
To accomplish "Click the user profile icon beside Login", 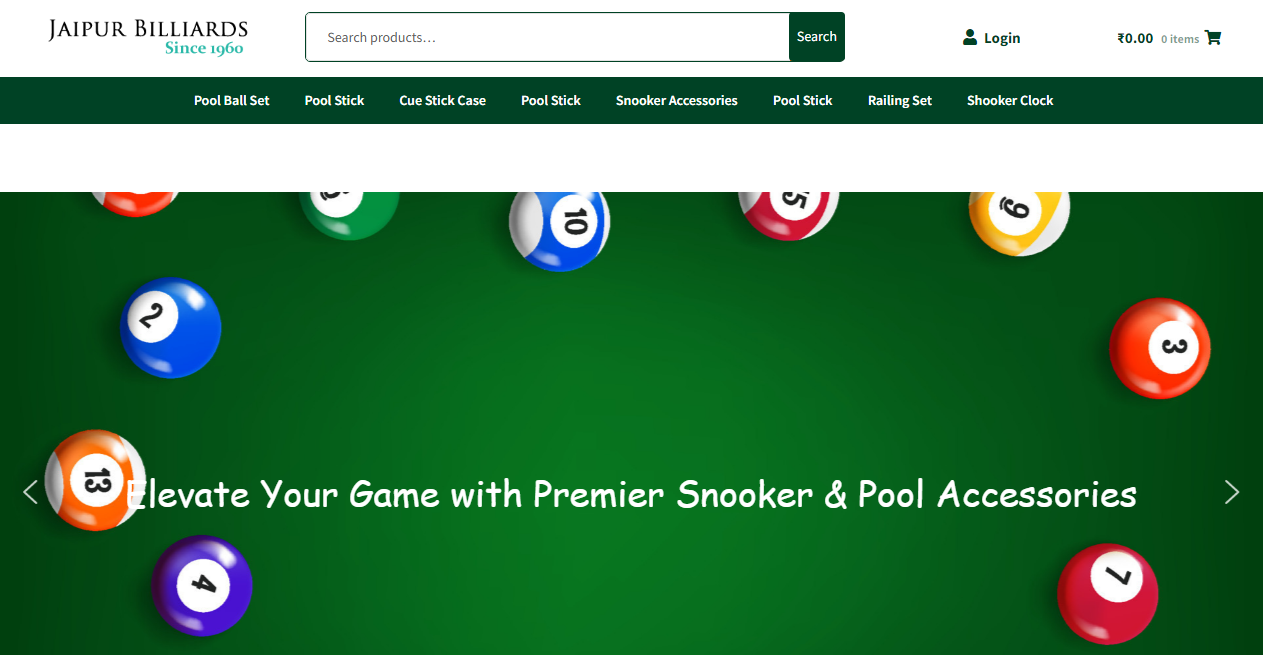I will click(x=969, y=37).
